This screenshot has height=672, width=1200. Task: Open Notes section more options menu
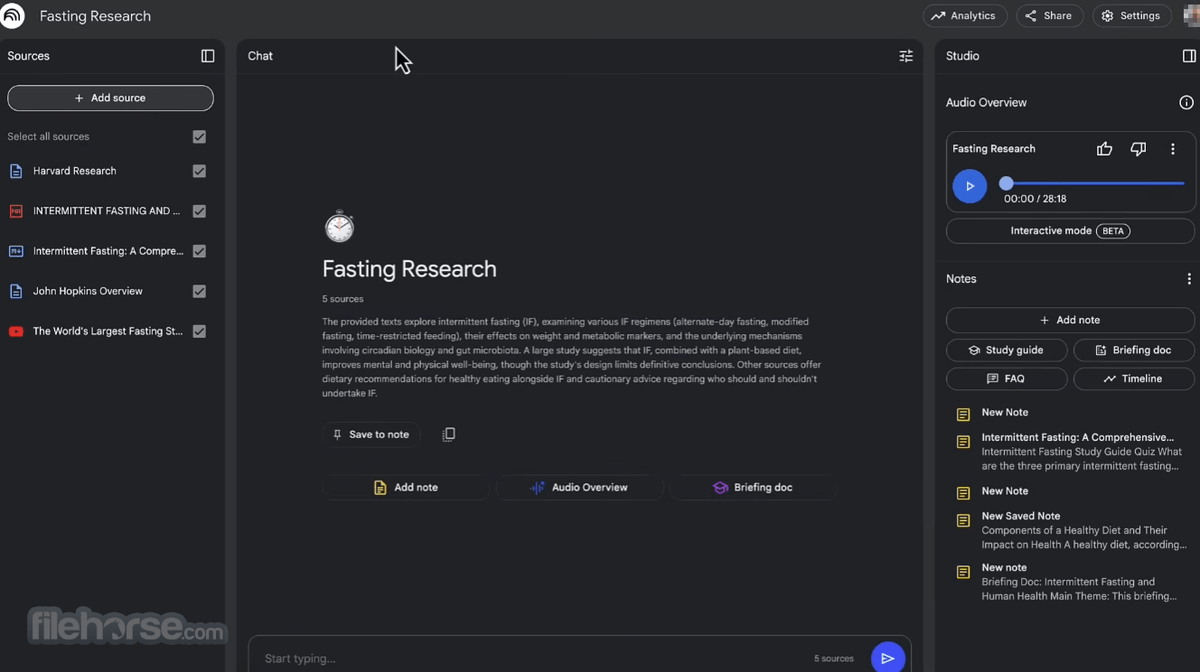coord(1189,279)
